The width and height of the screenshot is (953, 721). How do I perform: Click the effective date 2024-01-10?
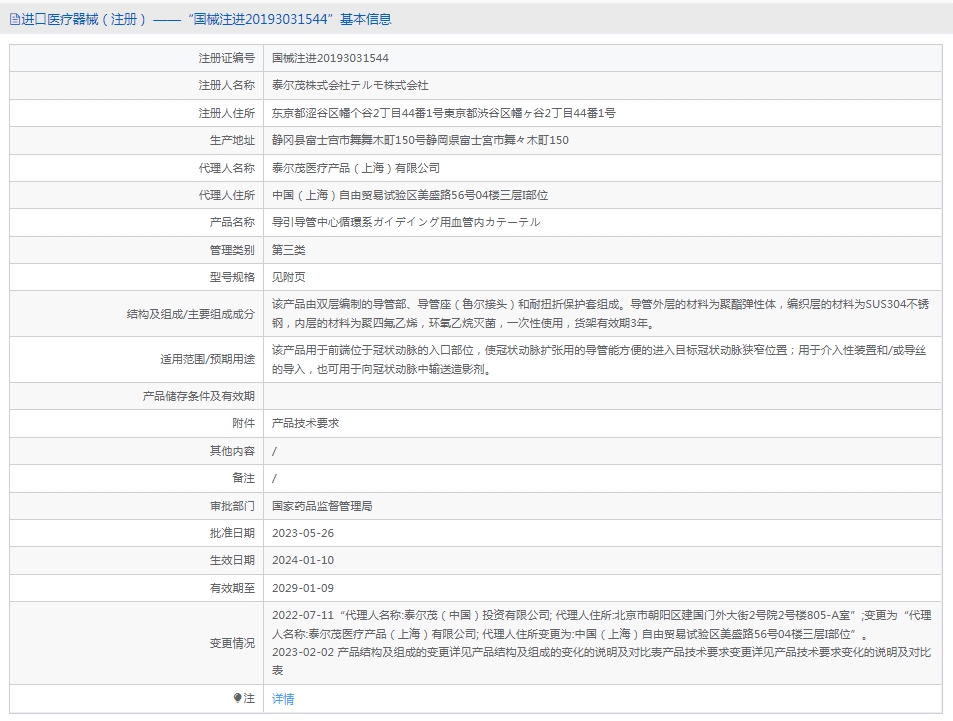click(303, 561)
